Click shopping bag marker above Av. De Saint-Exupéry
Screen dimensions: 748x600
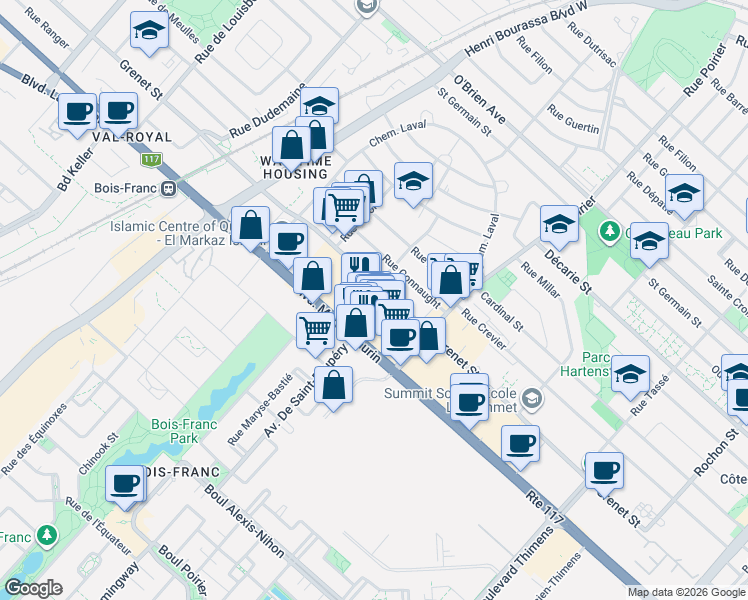(355, 325)
